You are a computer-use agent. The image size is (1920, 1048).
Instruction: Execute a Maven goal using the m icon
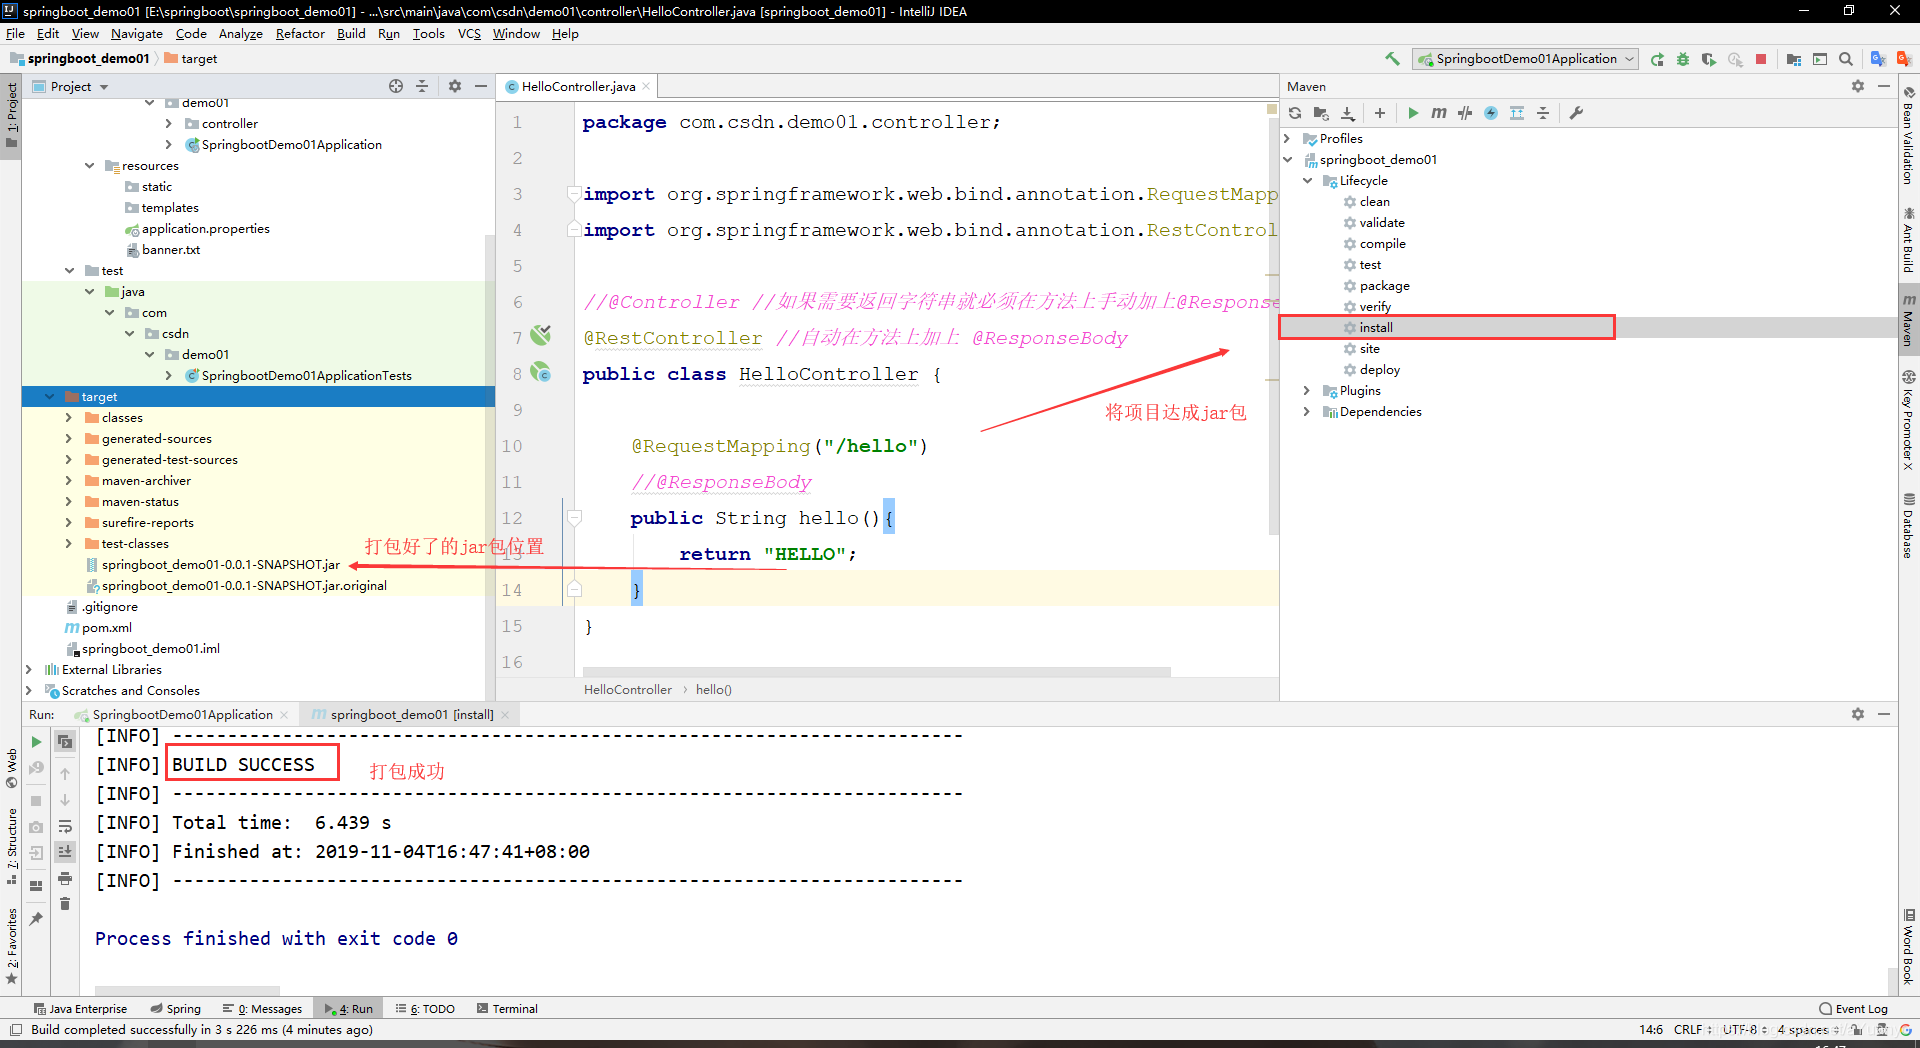(1439, 113)
